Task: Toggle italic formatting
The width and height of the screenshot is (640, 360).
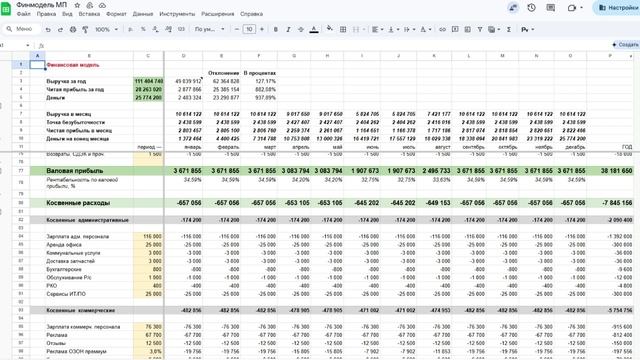Action: tap(288, 29)
